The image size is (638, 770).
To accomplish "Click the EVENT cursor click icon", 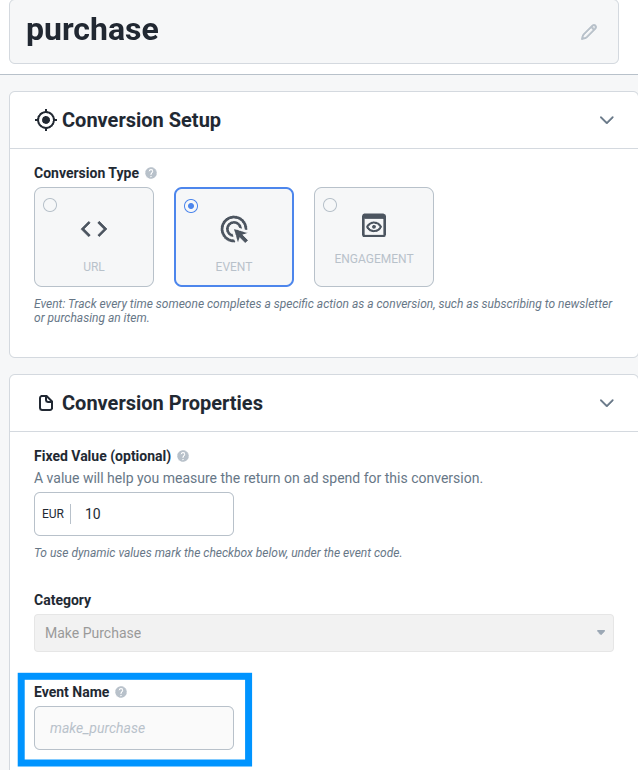I will point(234,230).
